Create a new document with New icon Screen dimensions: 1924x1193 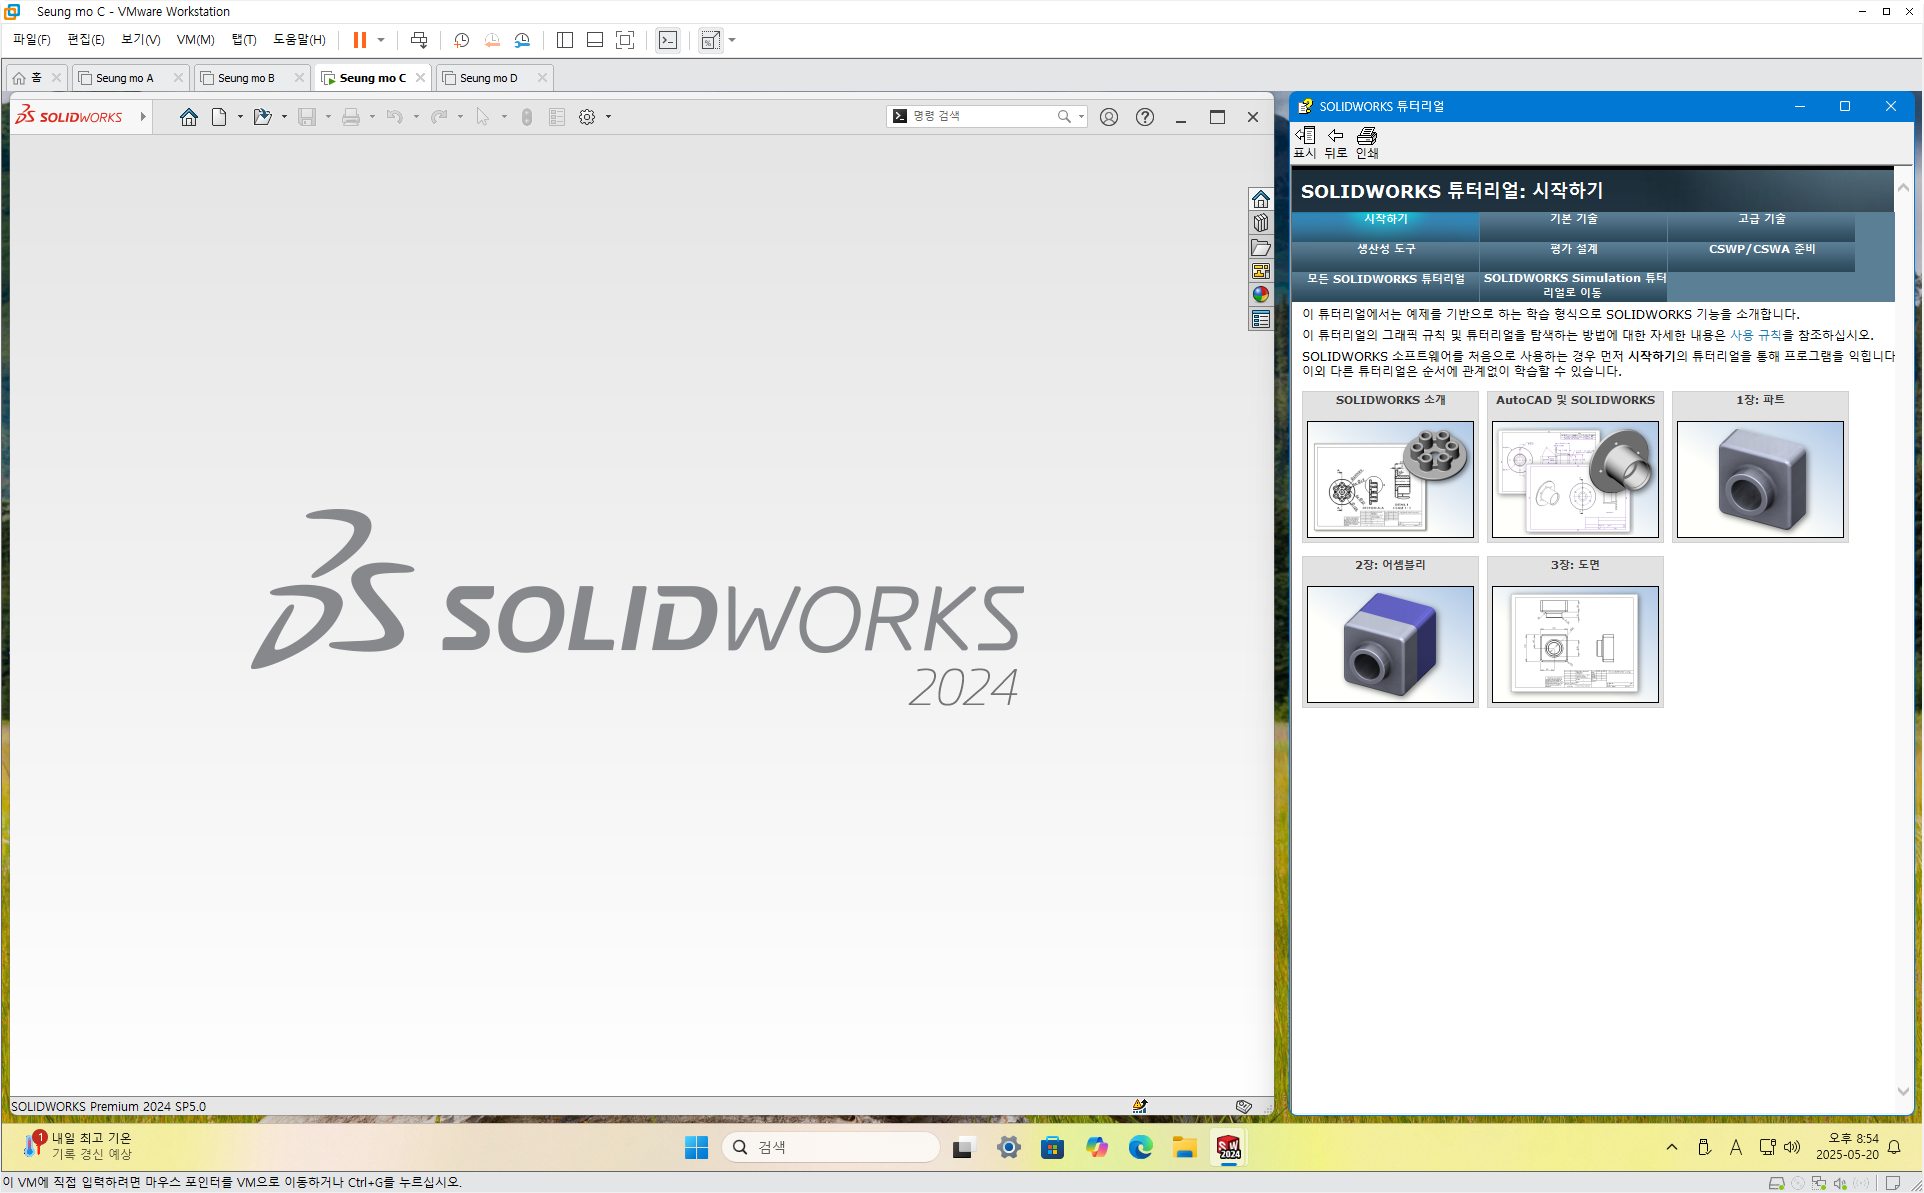click(x=219, y=117)
